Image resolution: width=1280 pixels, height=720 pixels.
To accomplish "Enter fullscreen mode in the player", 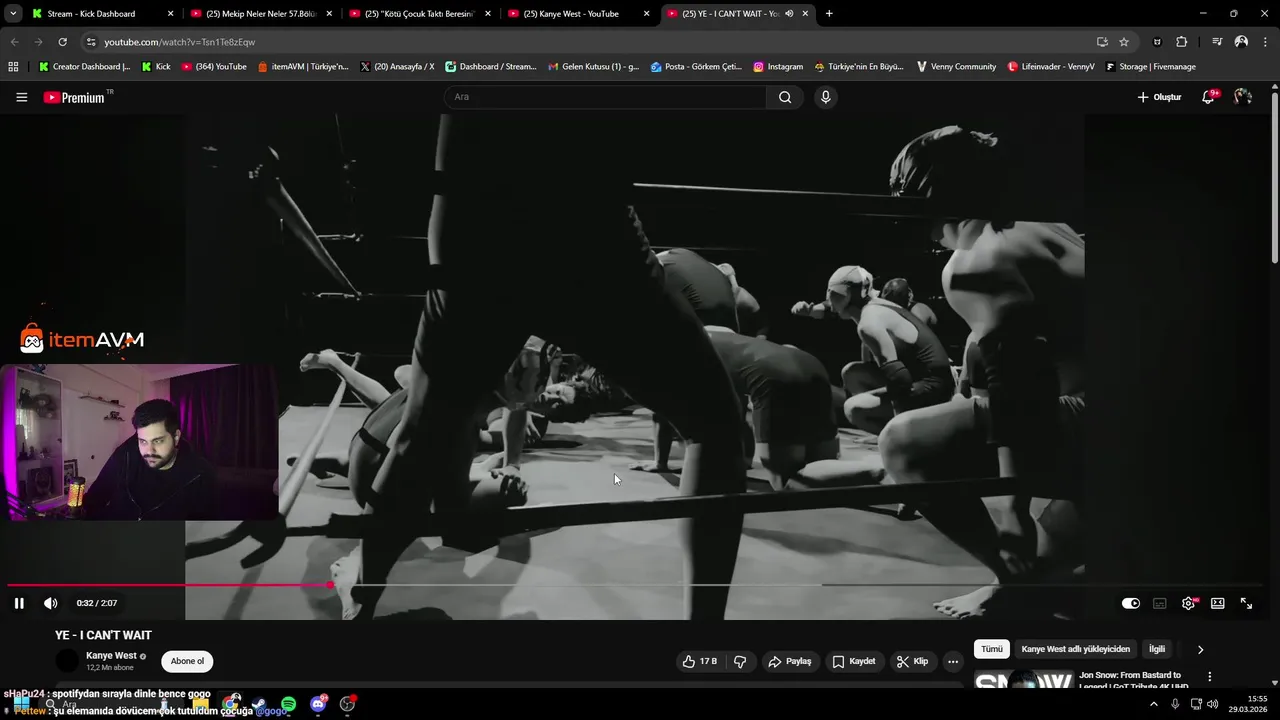I will [x=1247, y=603].
